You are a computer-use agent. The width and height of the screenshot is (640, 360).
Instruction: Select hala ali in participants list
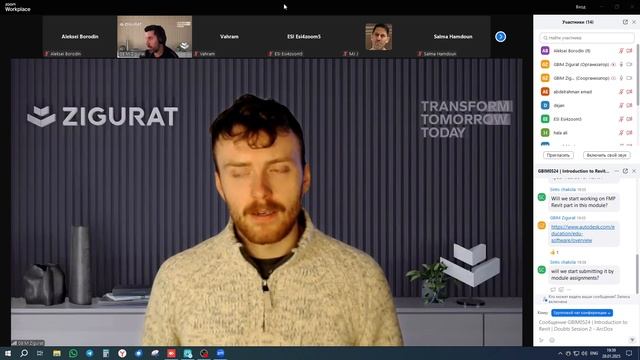(587, 133)
